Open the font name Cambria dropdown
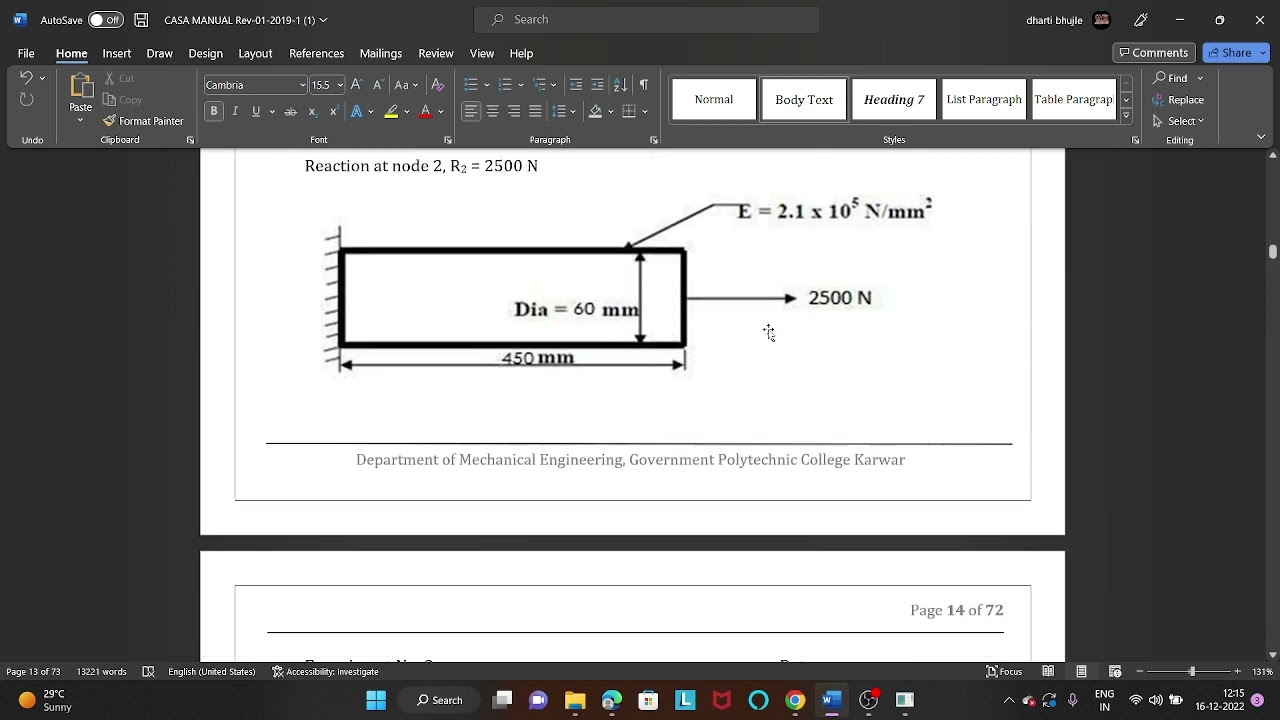Image resolution: width=1280 pixels, height=720 pixels. [x=302, y=85]
